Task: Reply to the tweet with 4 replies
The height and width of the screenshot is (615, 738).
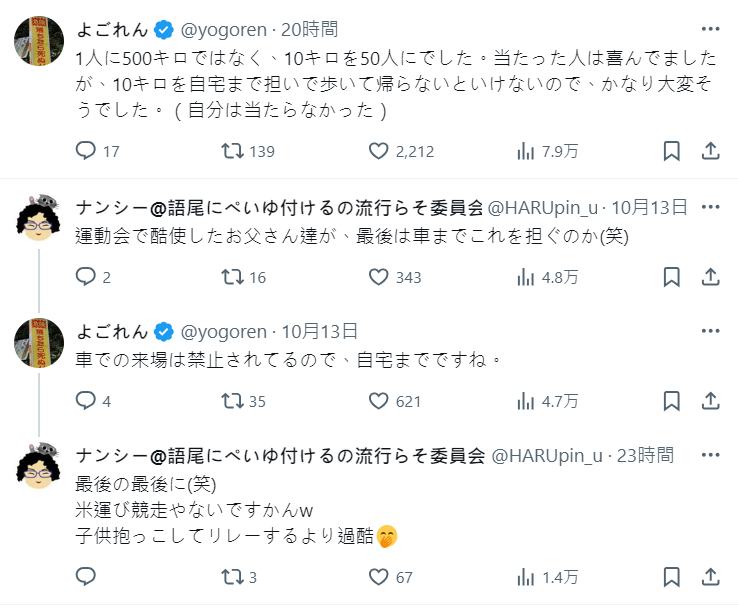Action: point(86,401)
